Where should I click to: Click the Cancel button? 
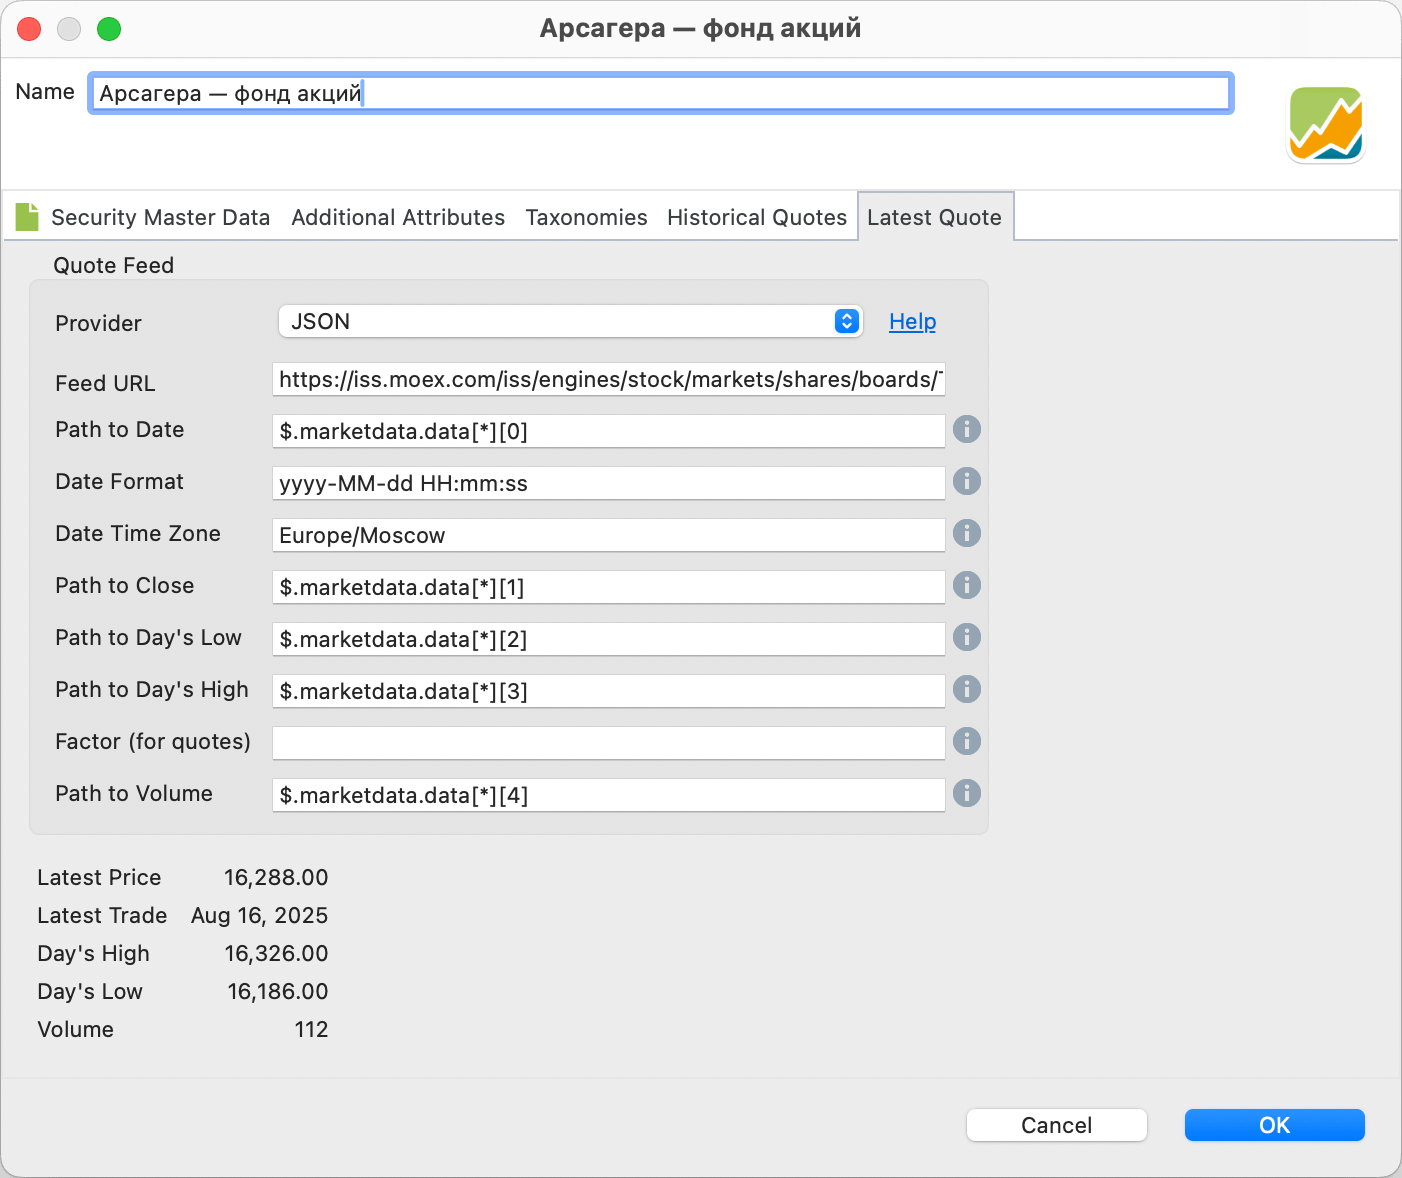[x=1056, y=1125]
